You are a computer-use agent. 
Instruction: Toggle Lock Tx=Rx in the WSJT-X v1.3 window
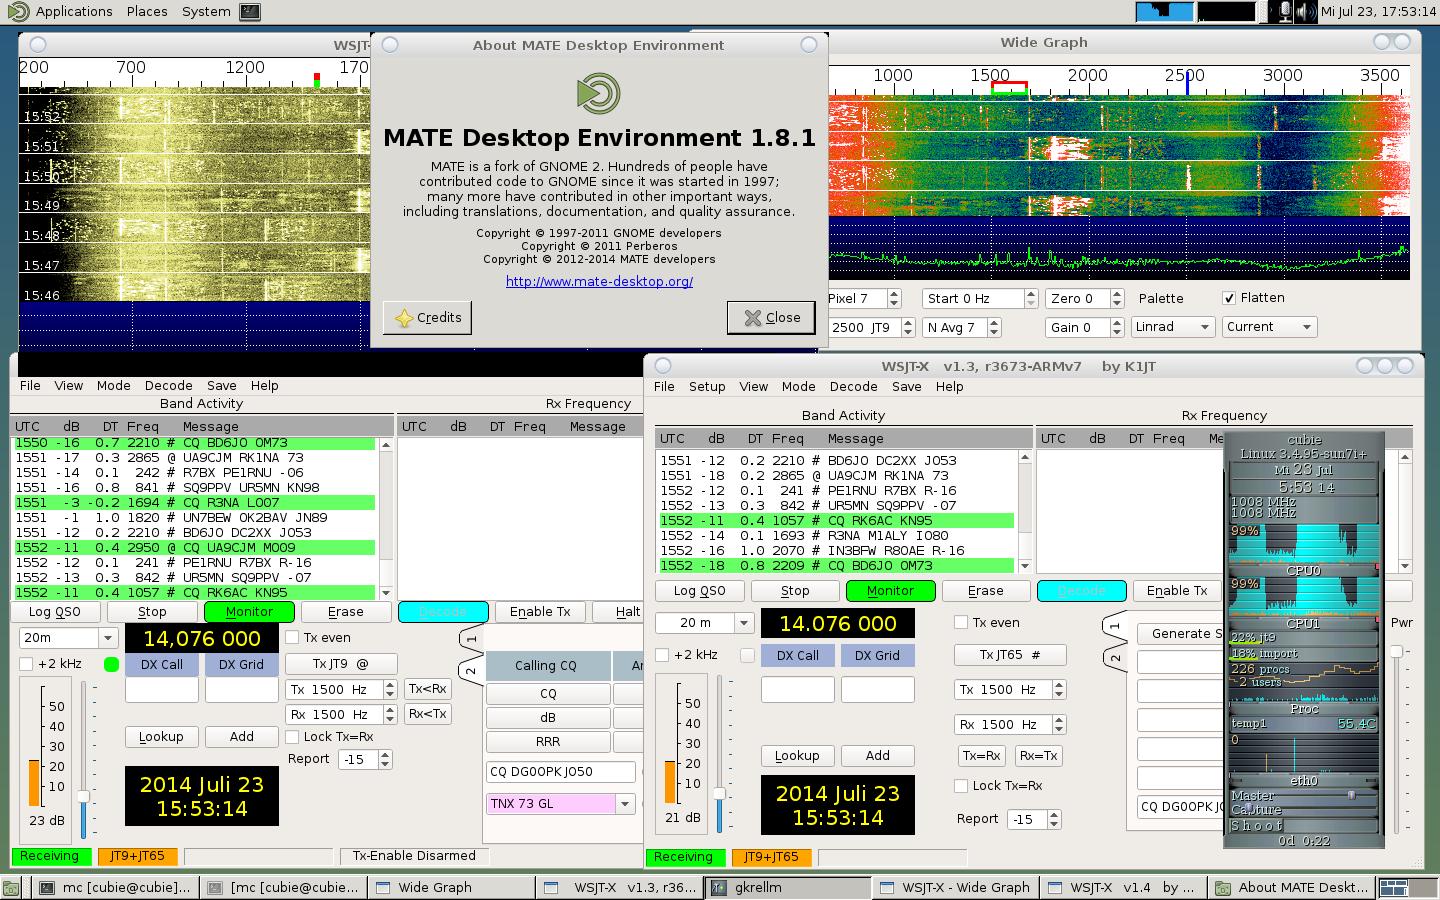pyautogui.click(x=961, y=786)
